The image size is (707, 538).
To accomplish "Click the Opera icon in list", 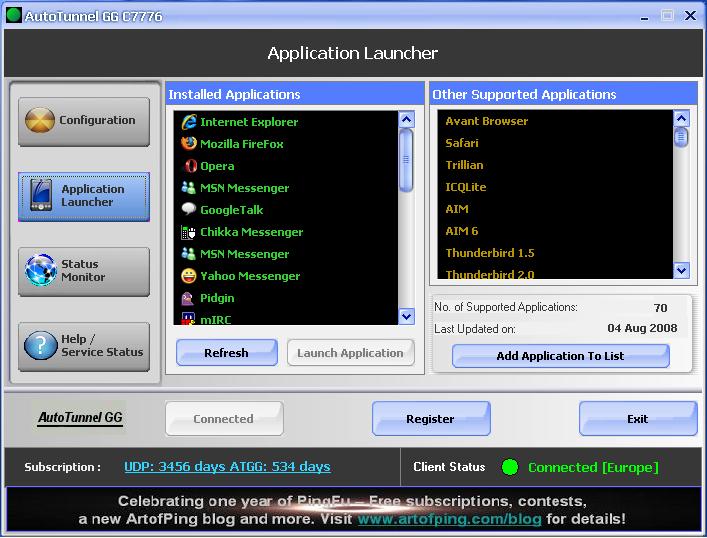I will 190,166.
